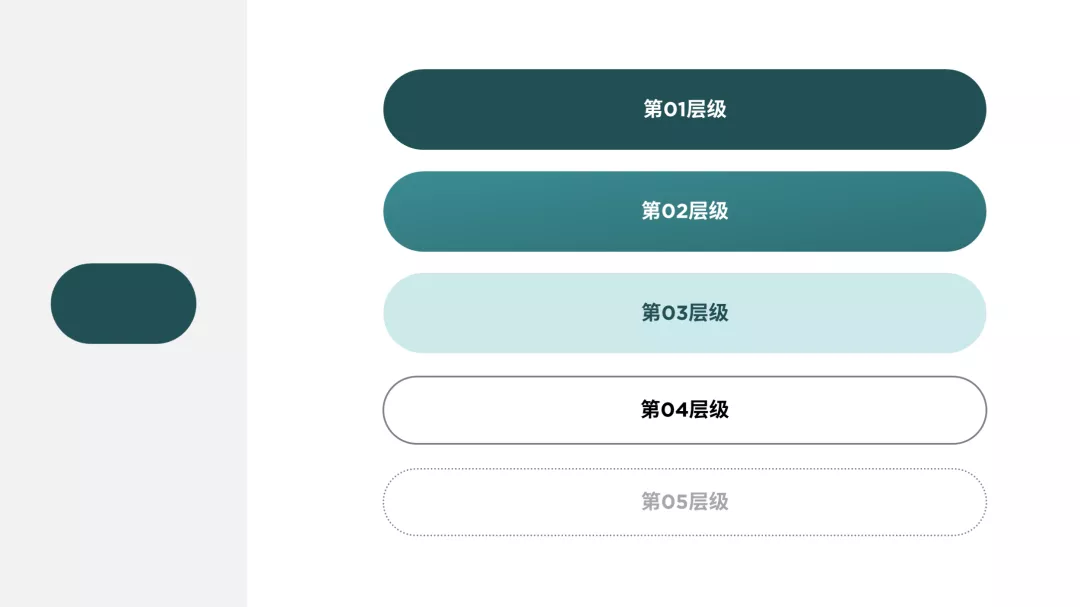Choose the light mint 第03层级 button
This screenshot has width=1080, height=607.
pos(685,313)
